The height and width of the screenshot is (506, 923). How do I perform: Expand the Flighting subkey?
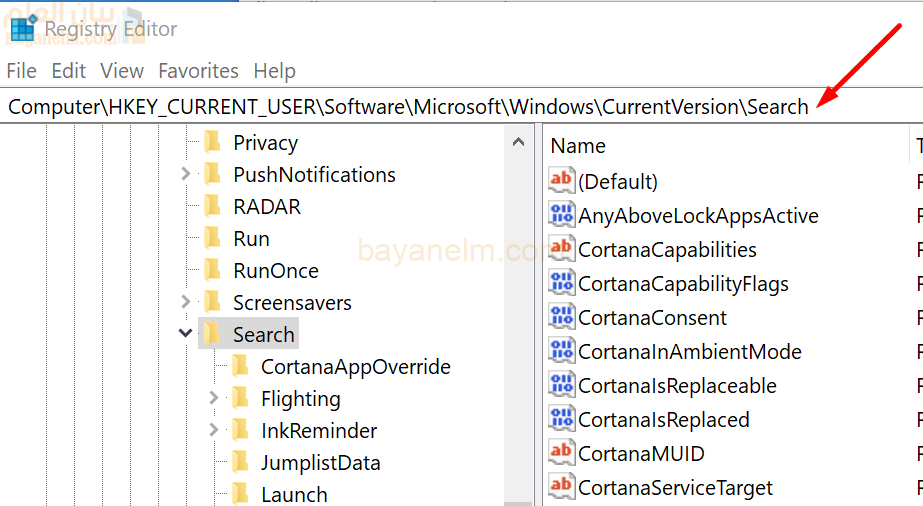[214, 398]
